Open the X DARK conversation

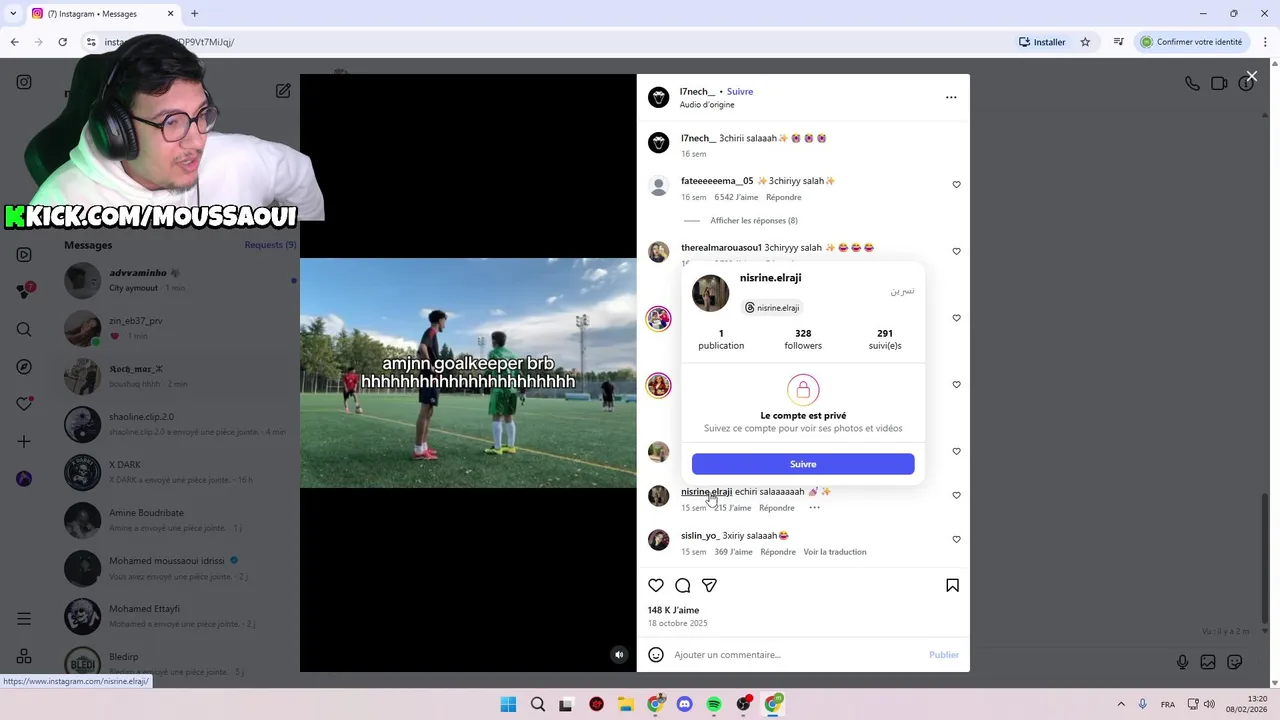coord(178,472)
